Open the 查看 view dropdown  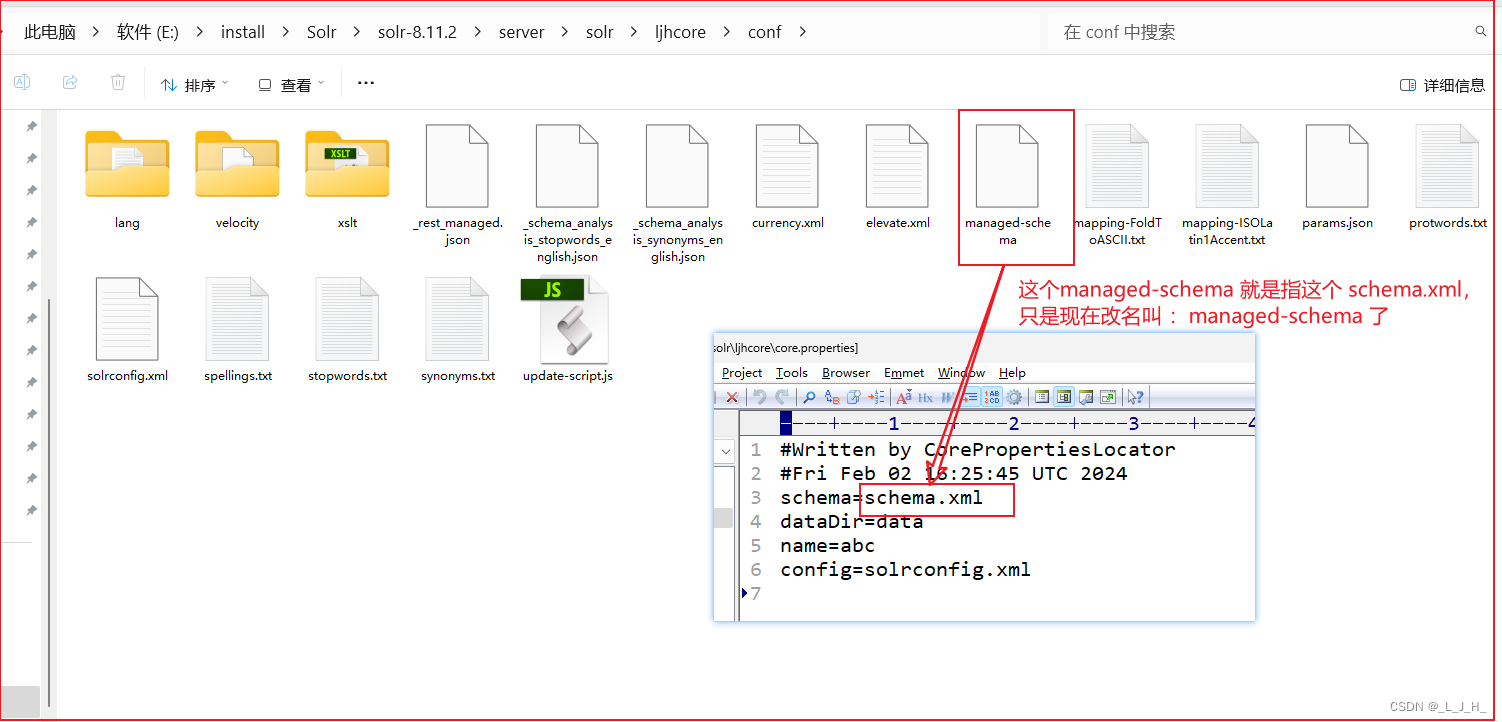[x=291, y=85]
